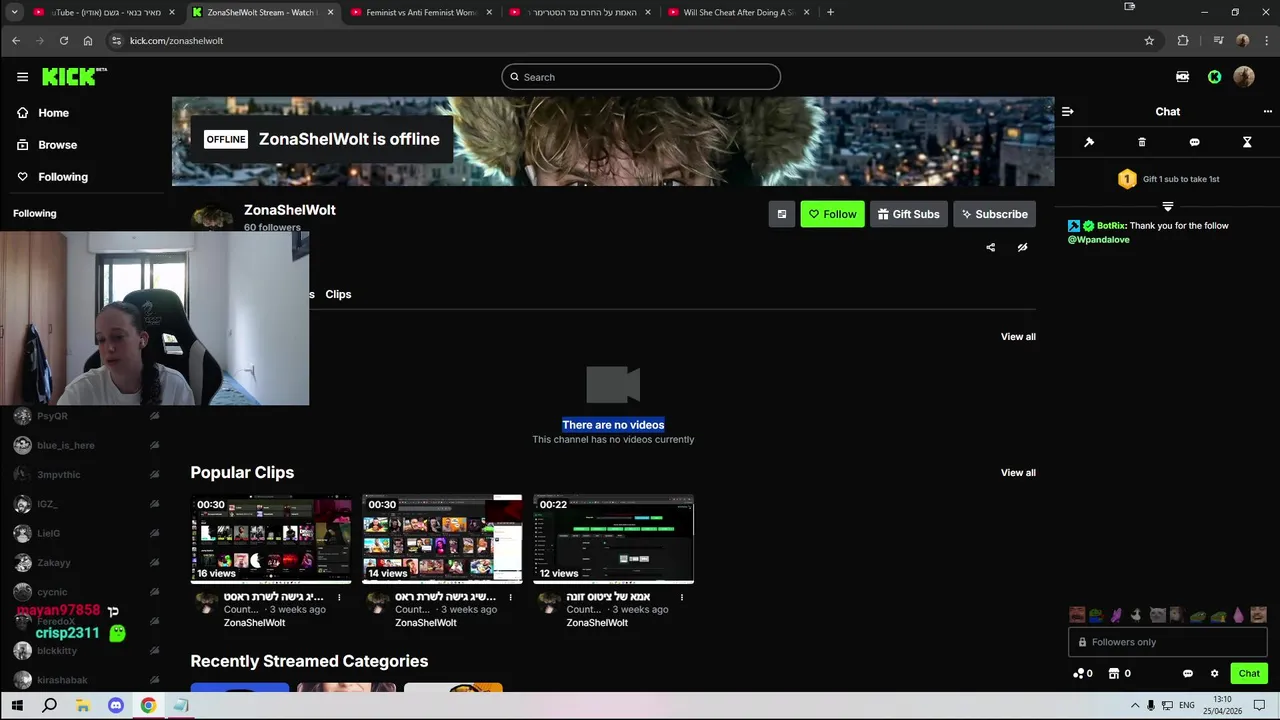Open File Explorer from taskbar

(82, 706)
